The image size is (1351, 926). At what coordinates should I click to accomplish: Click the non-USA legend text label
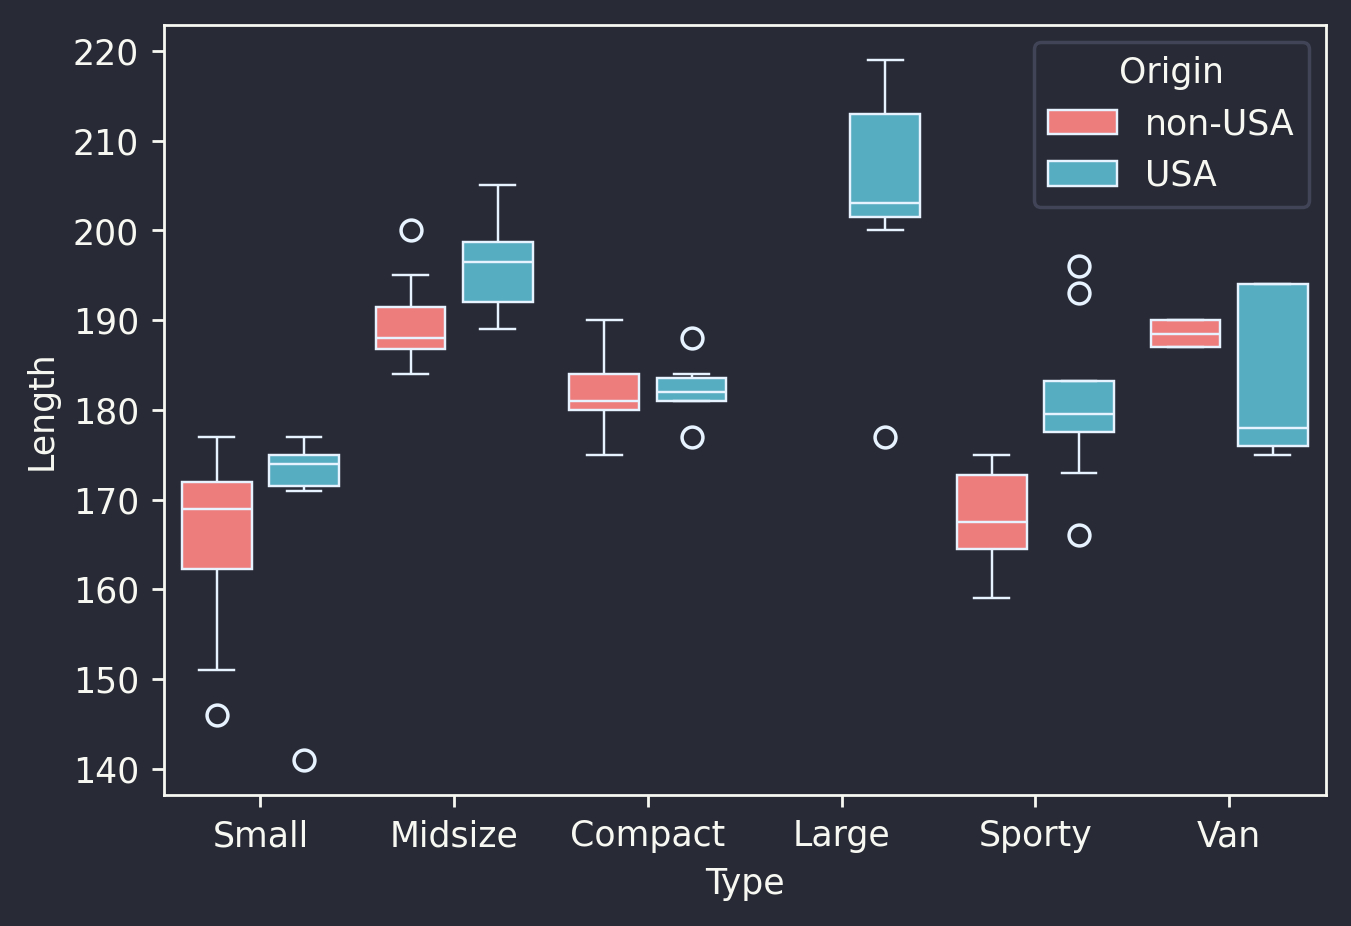(1218, 123)
